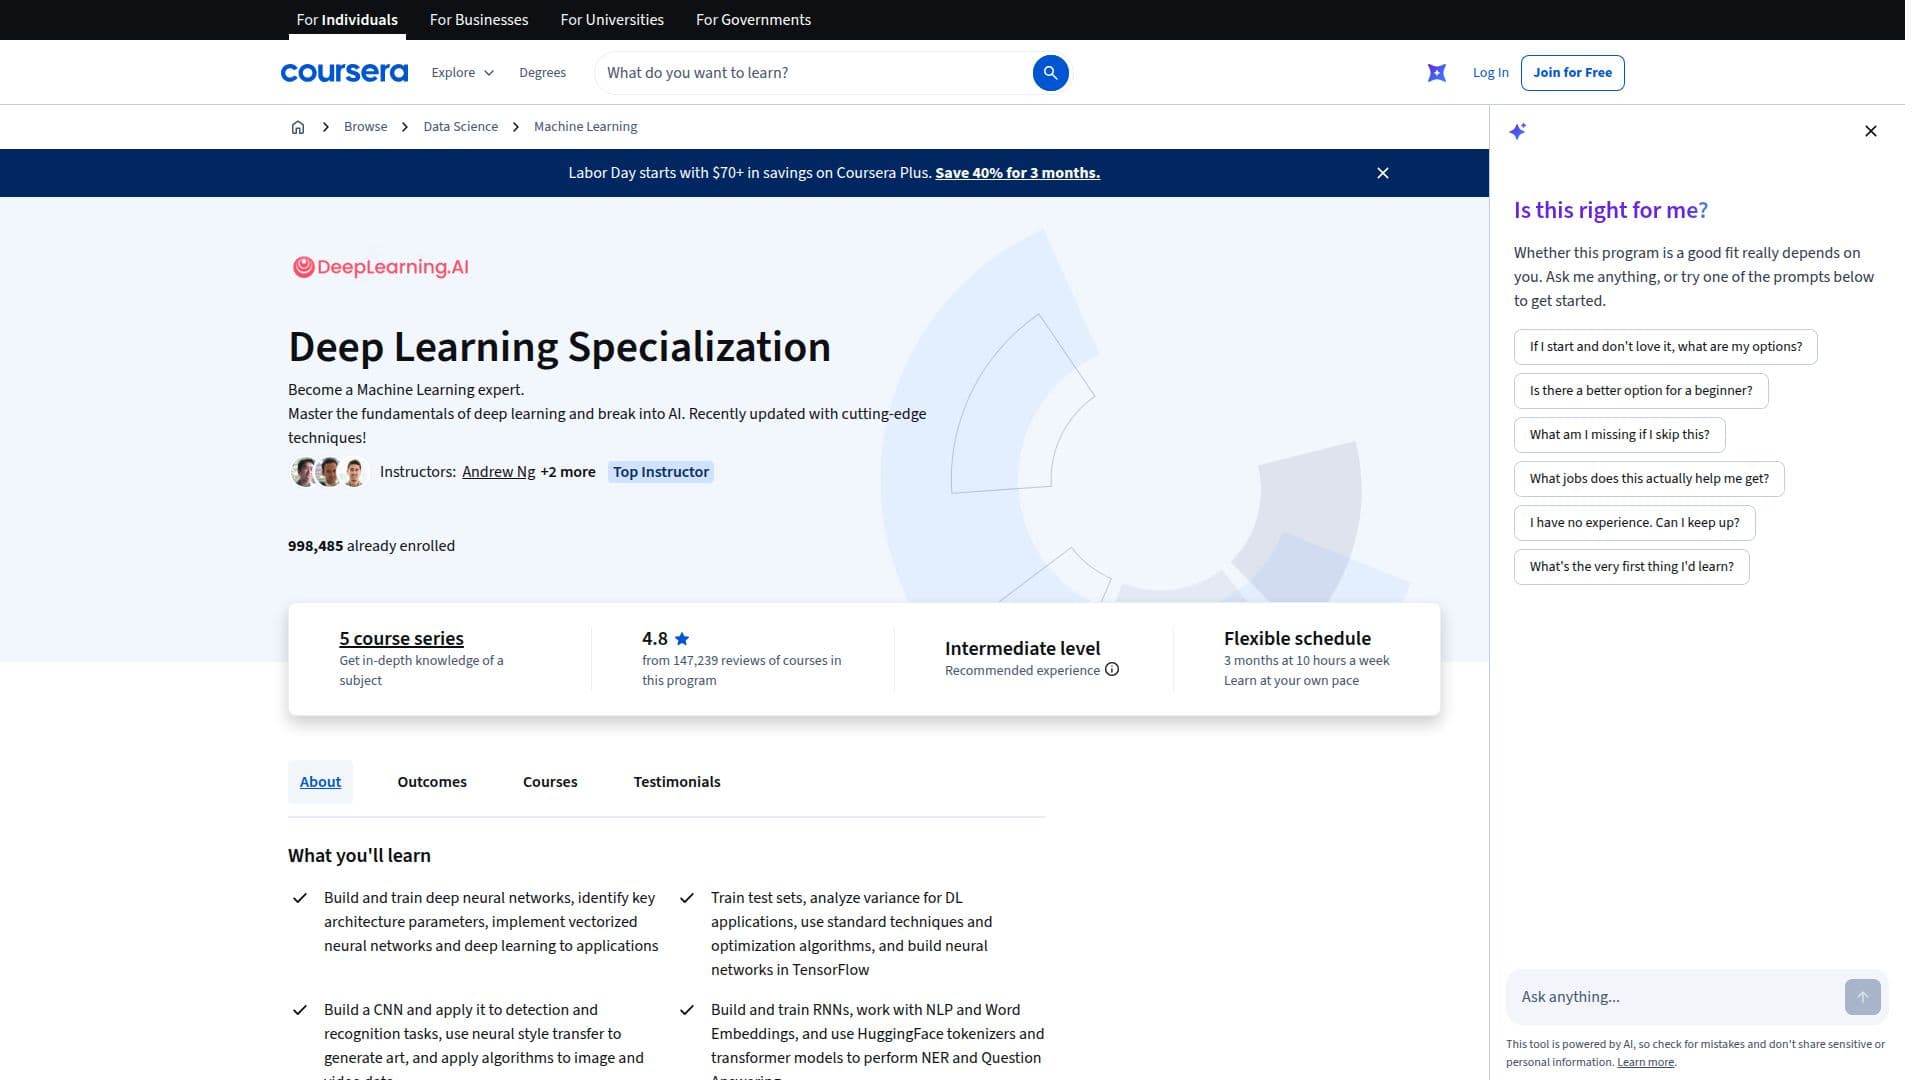Choose prompt 'If I start and don't love it'
The height and width of the screenshot is (1080, 1920).
(x=1665, y=347)
